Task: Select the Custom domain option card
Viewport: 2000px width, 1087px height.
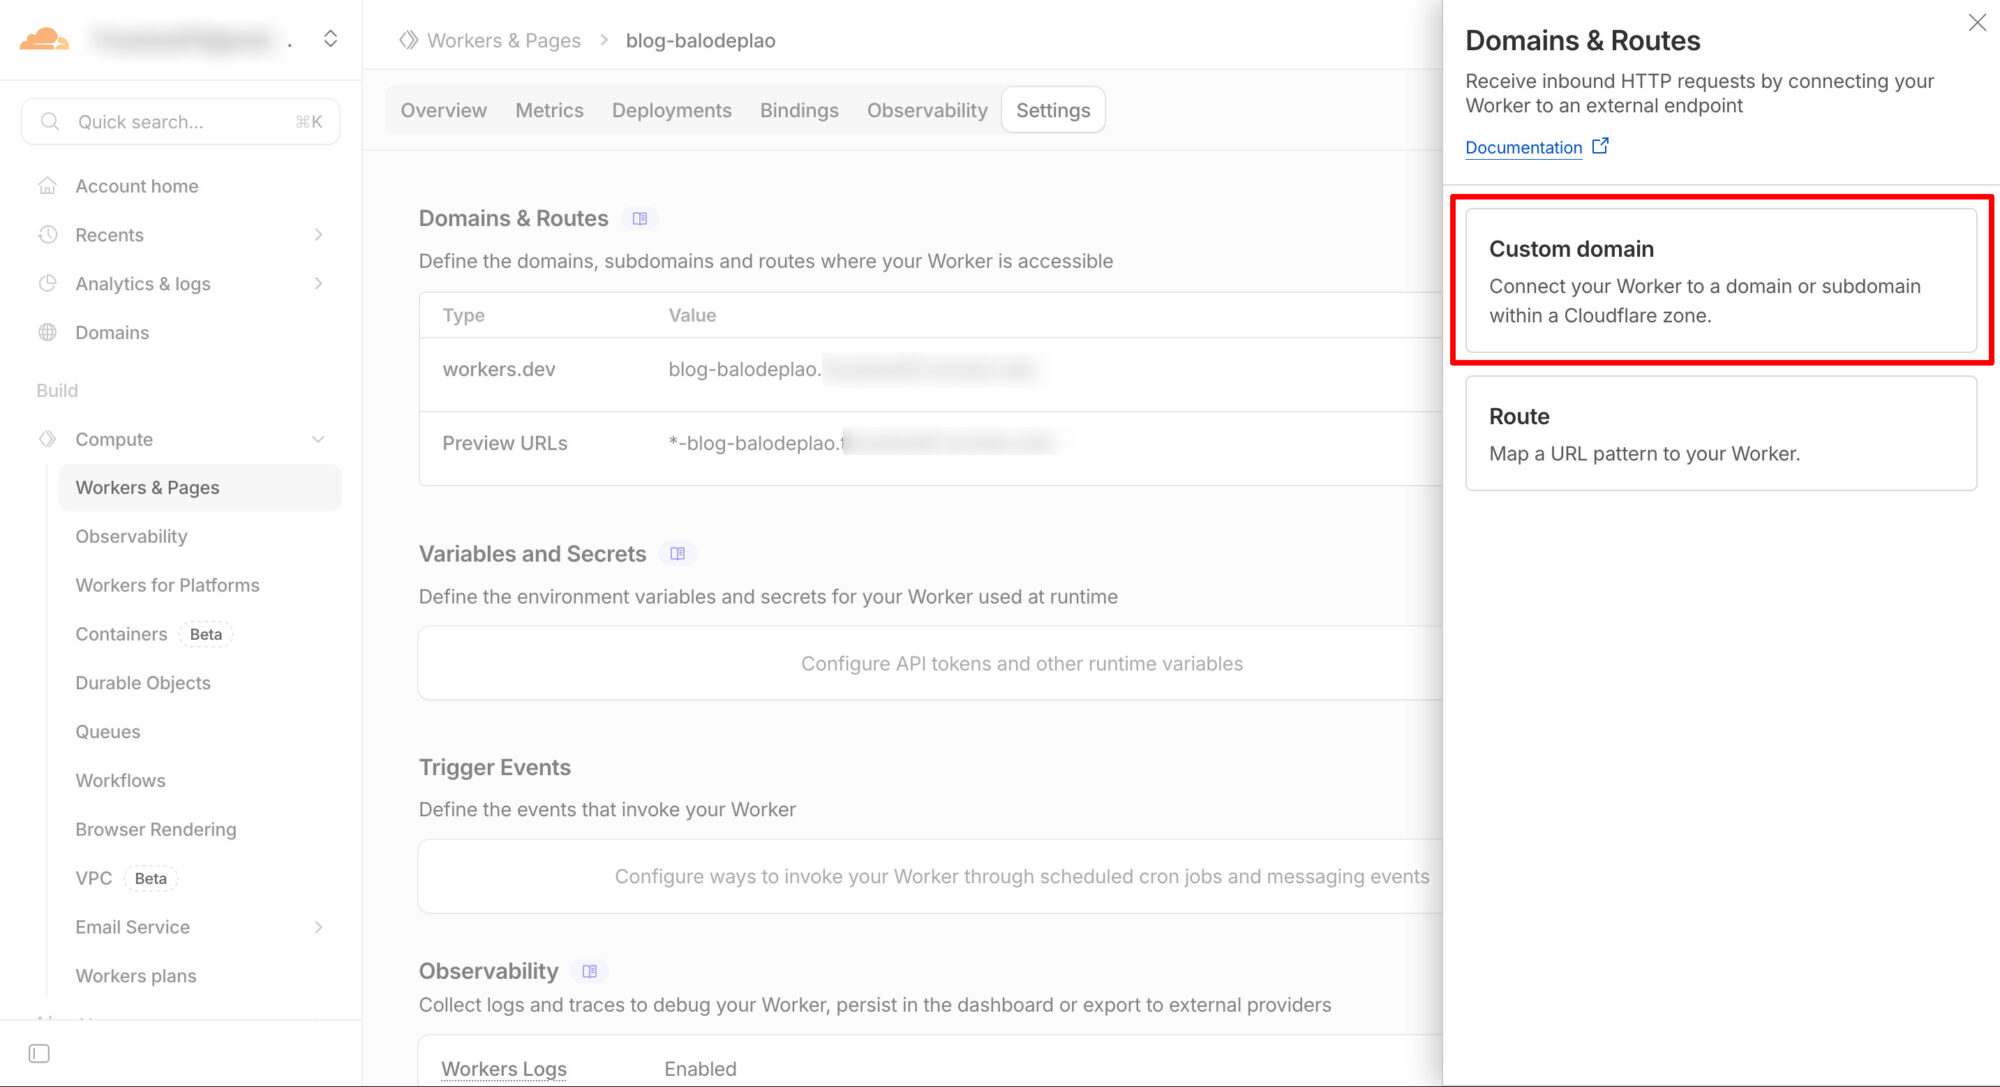Action: click(1720, 281)
